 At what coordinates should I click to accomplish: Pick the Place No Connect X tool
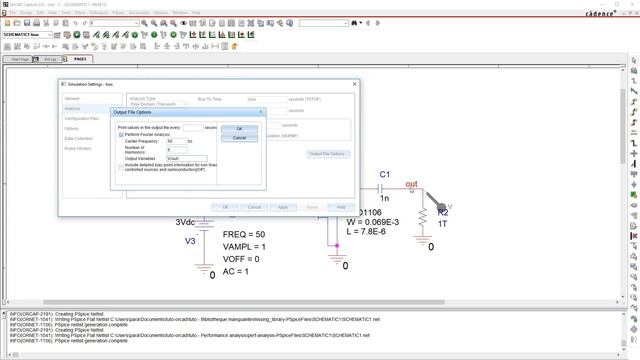click(x=634, y=236)
